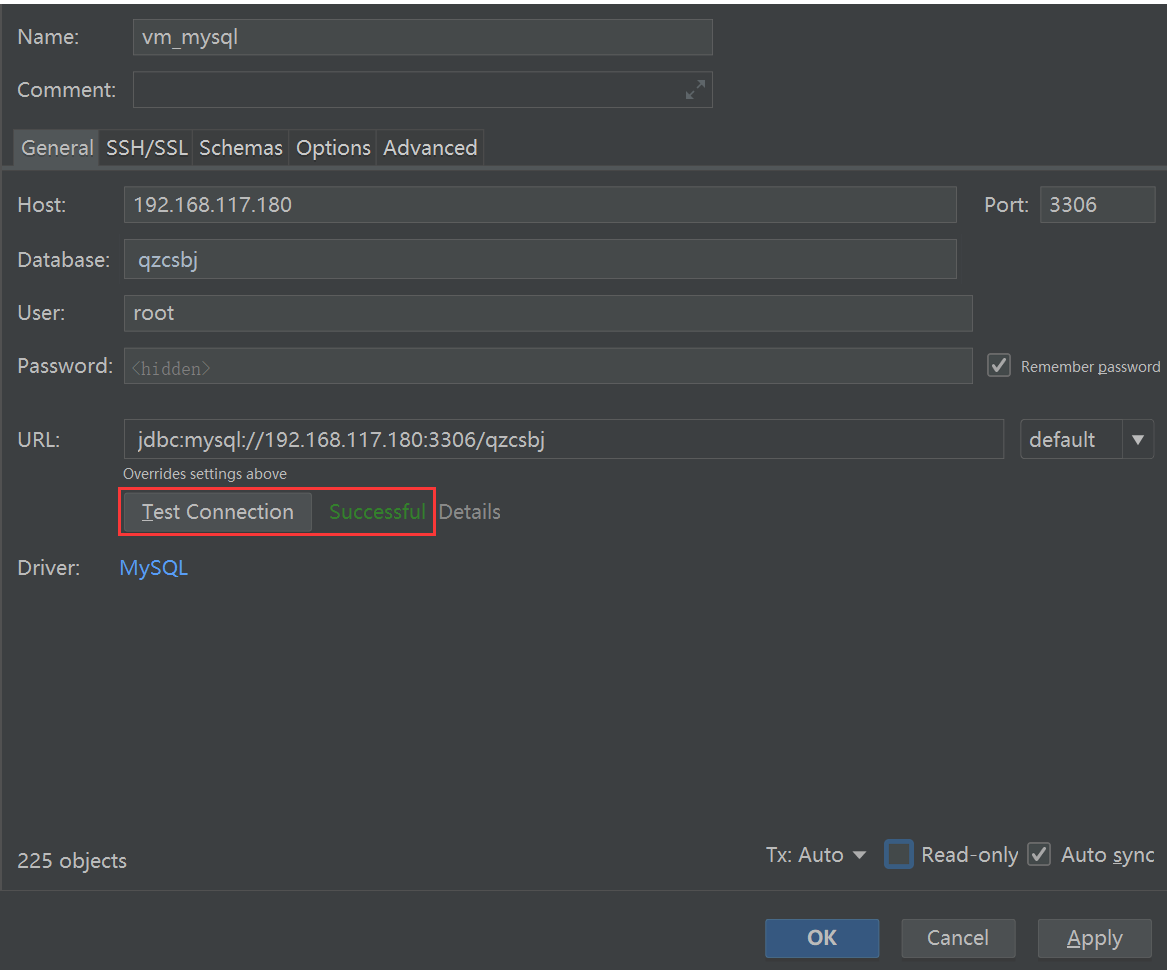Confirm settings with the OK button

[x=822, y=938]
